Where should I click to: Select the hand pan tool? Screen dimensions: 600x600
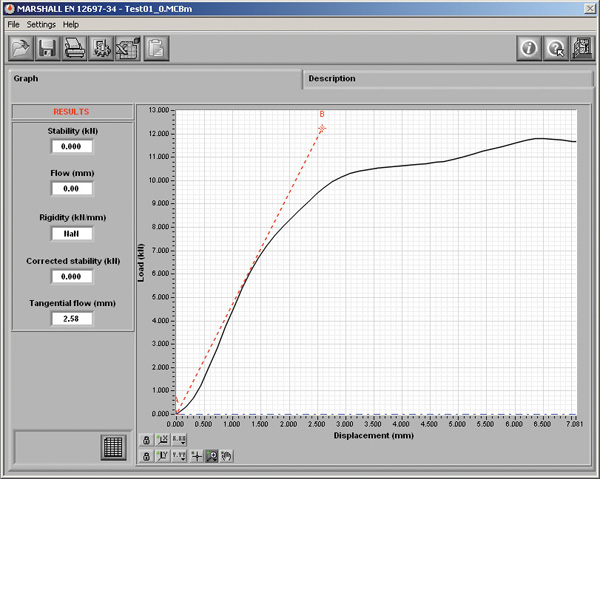pos(227,456)
